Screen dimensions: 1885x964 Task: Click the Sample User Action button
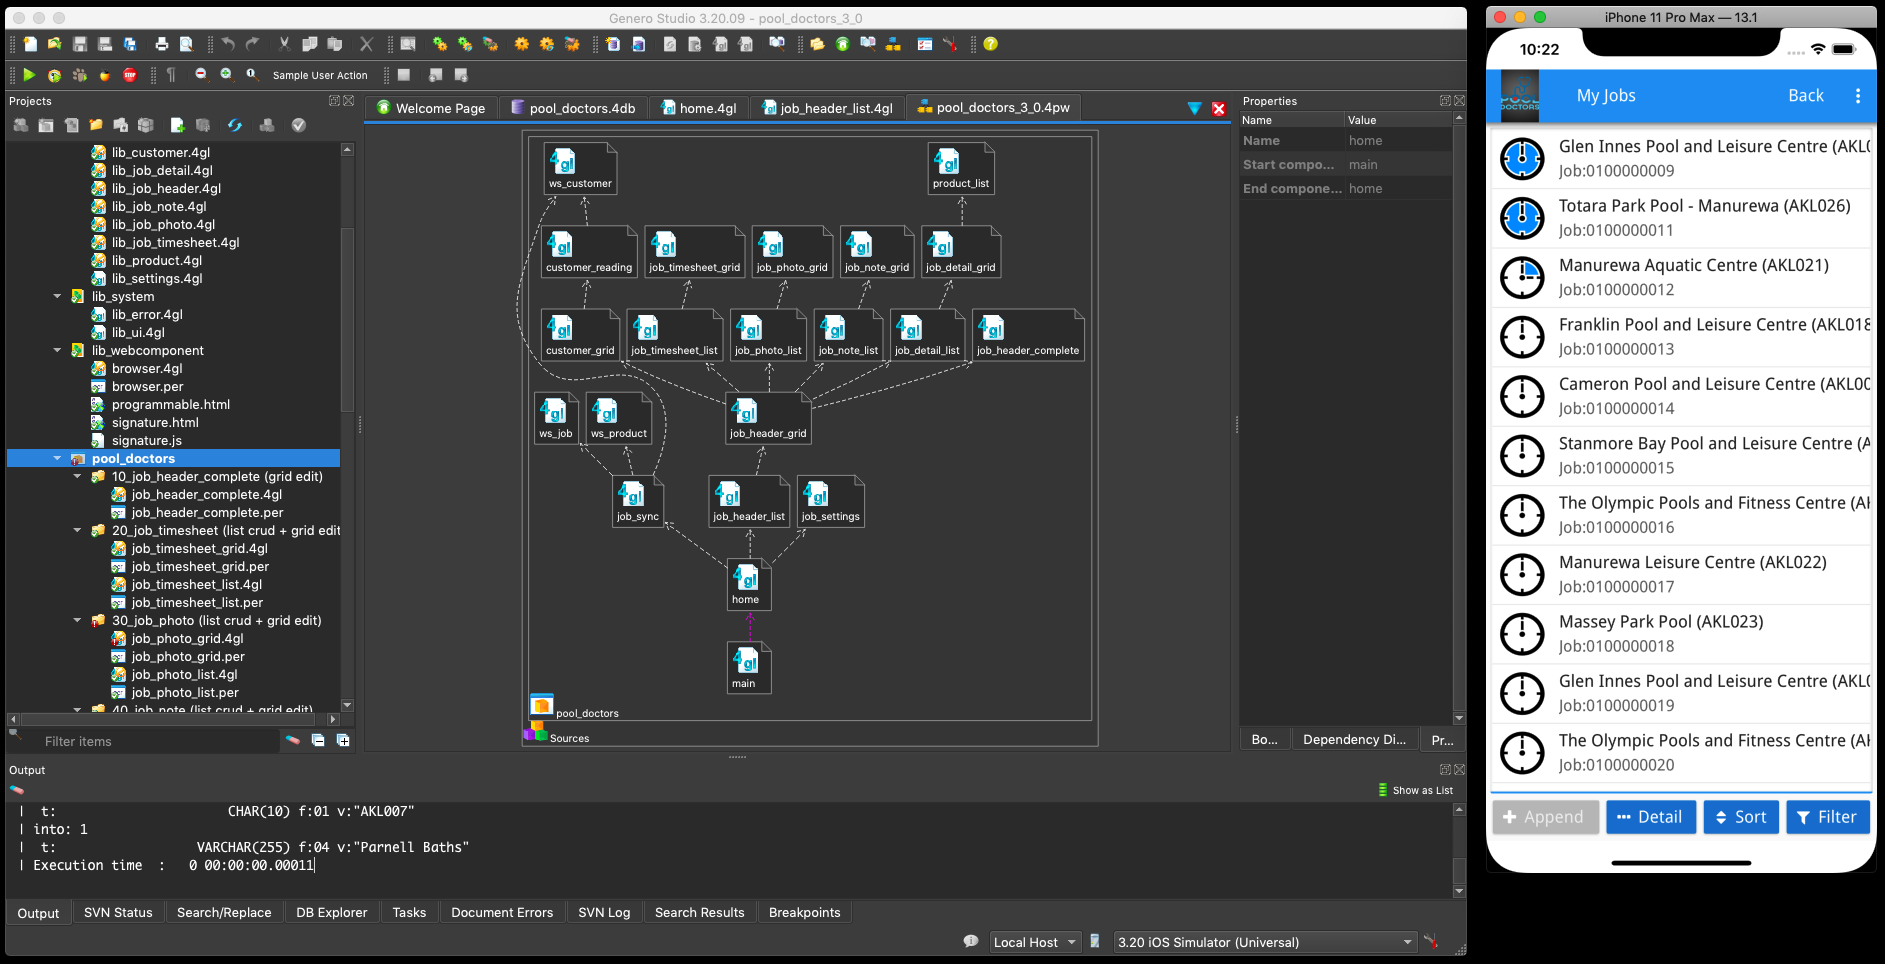[x=320, y=75]
